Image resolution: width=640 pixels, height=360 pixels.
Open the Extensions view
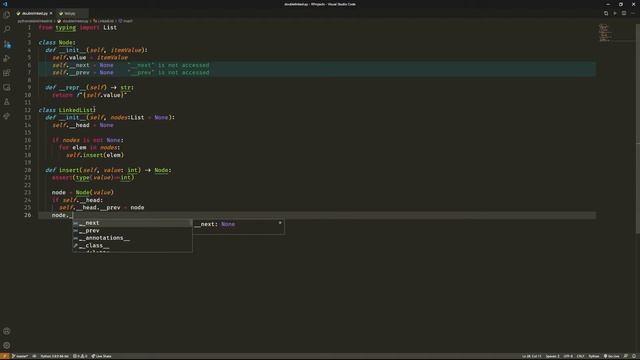point(7,73)
